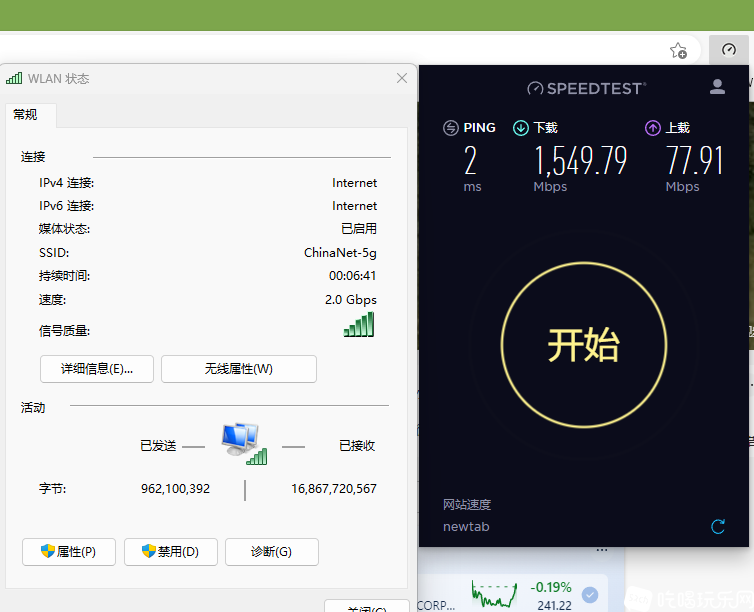This screenshot has height=612, width=754.
Task: Click the refresh icon in Speedtest panel
Action: (718, 526)
